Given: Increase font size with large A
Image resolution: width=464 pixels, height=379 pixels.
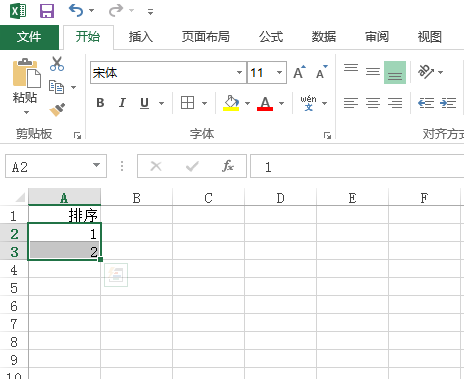Looking at the screenshot, I should [x=299, y=72].
